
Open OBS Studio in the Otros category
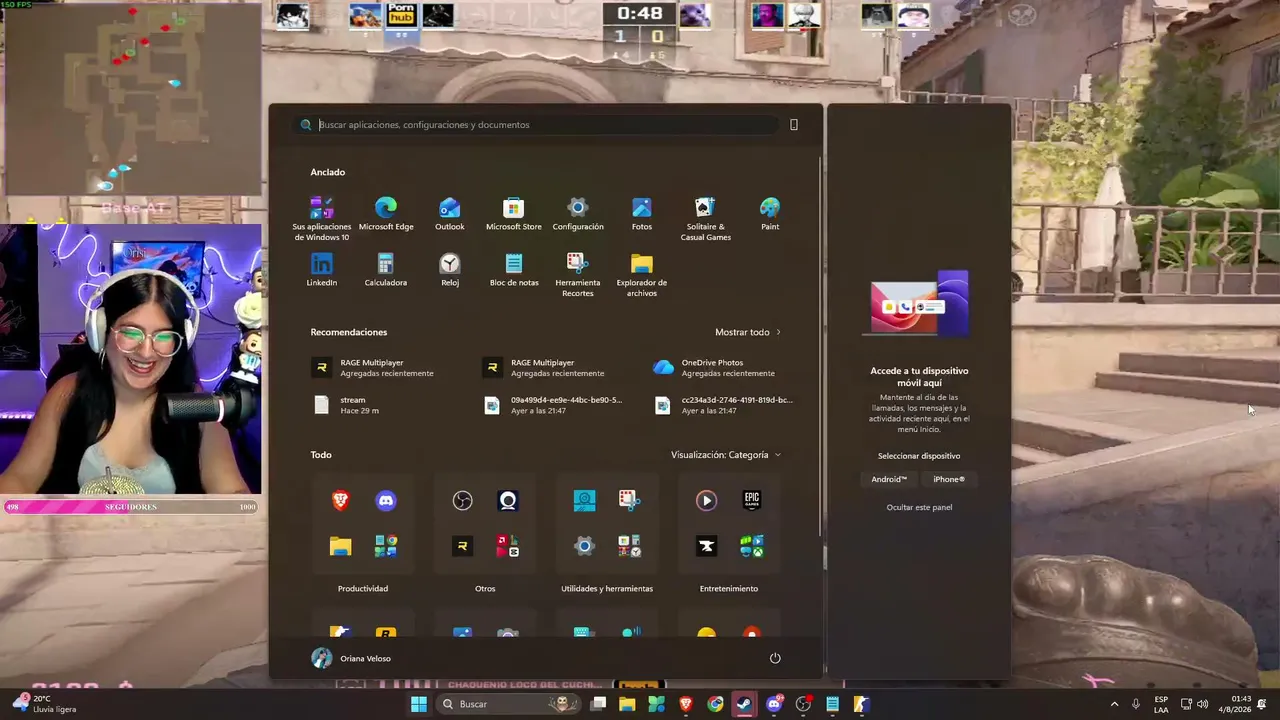[x=462, y=500]
